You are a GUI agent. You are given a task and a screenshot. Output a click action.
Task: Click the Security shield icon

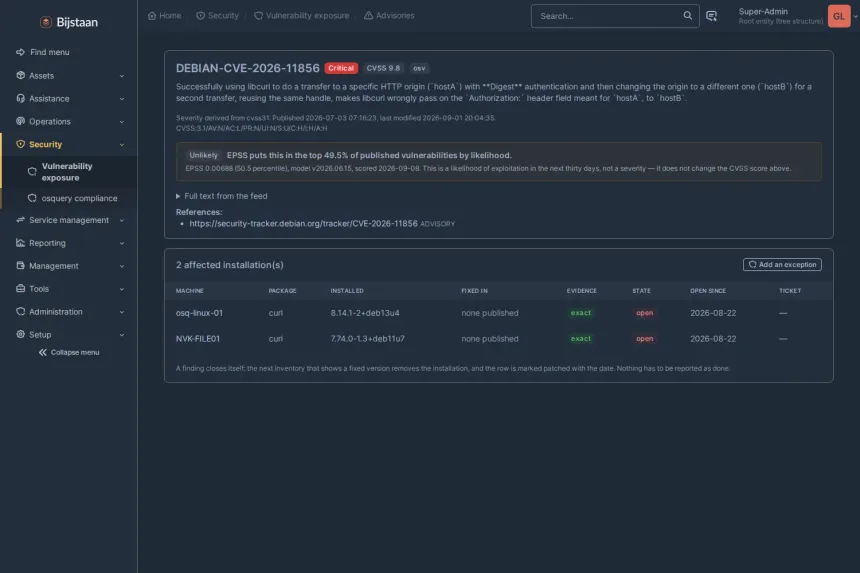[21, 144]
